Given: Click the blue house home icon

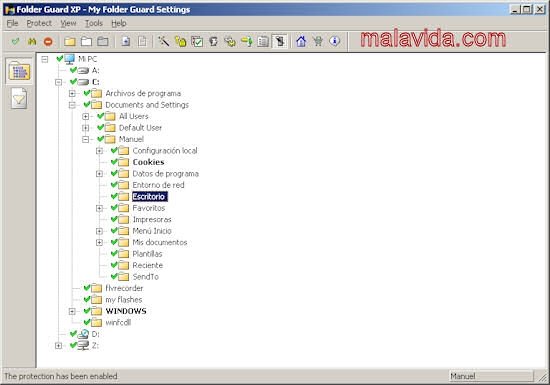Looking at the screenshot, I should (301, 41).
